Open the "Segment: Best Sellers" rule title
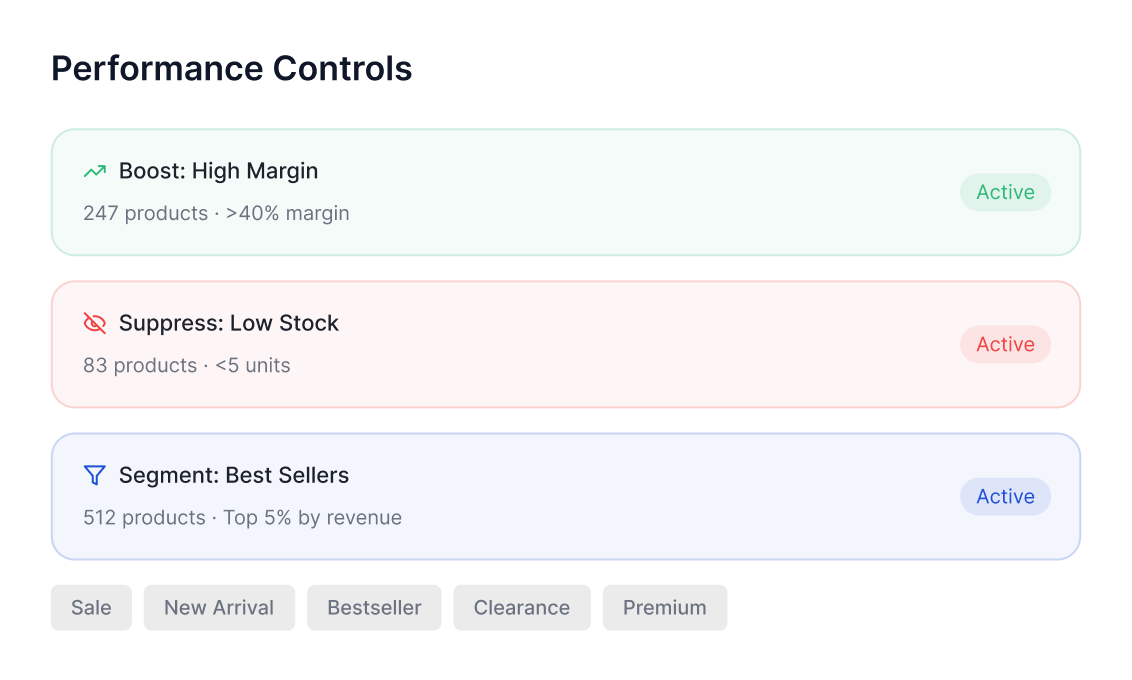This screenshot has width=1132, height=680. point(234,475)
